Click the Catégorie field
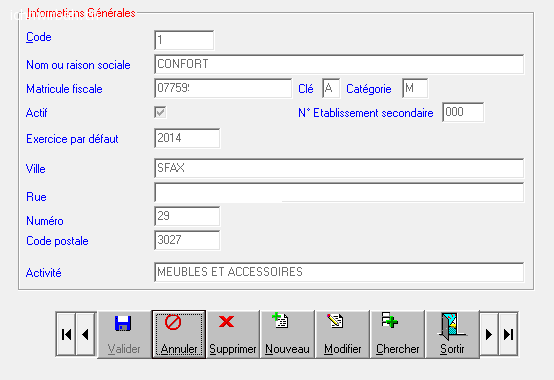Viewport: 554px width, 380px height. point(415,88)
